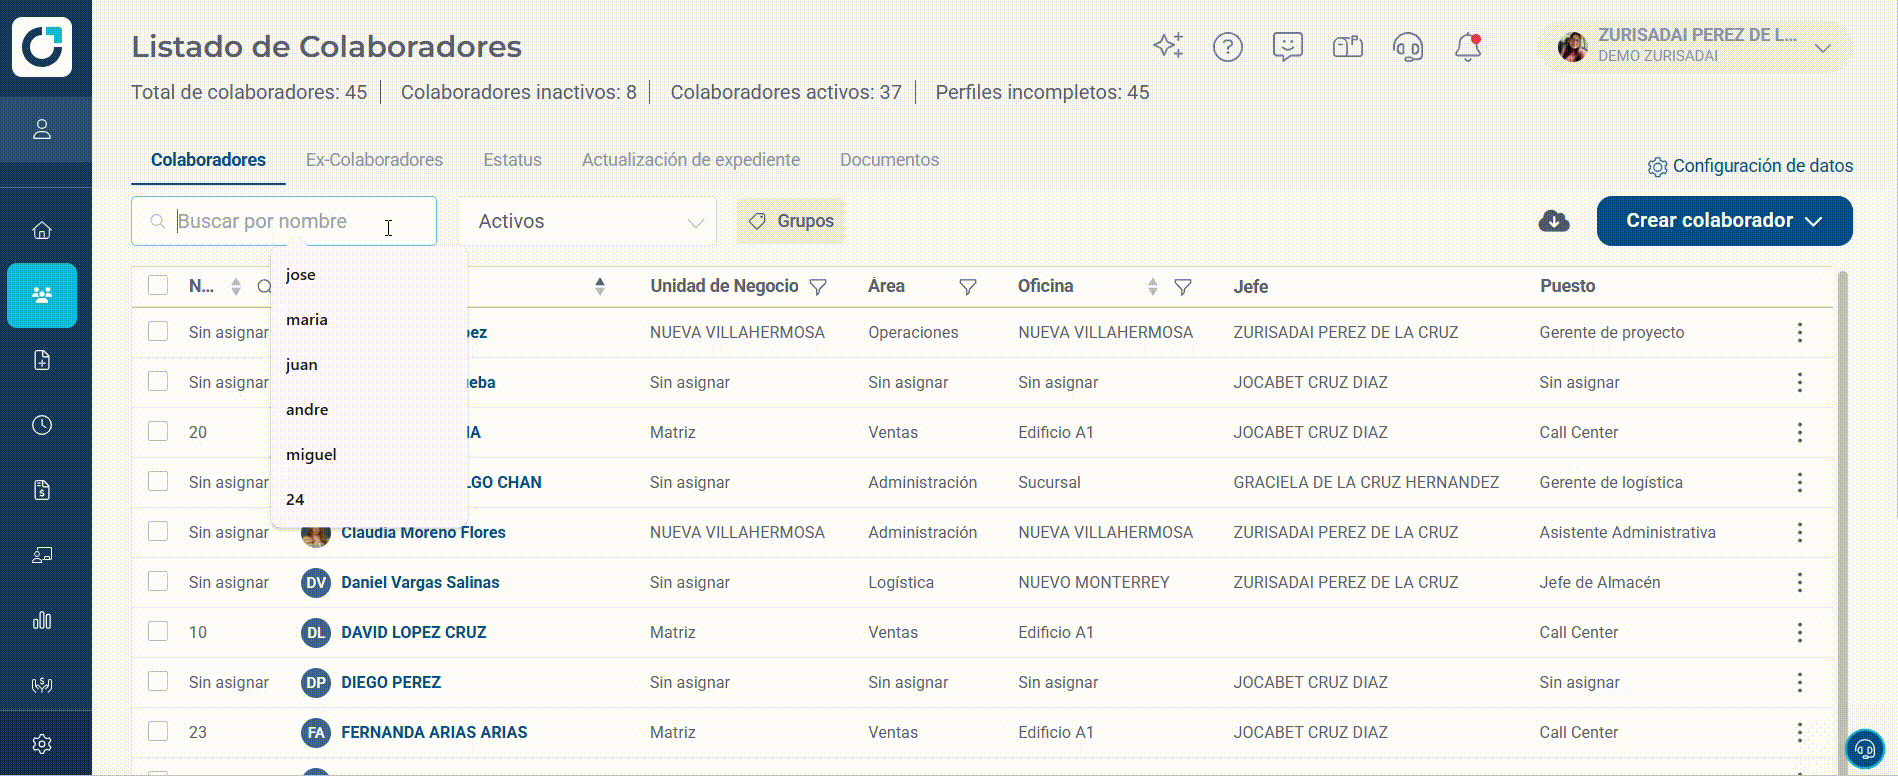Open the support headset icon in header
The image size is (1898, 776).
[x=1408, y=47]
